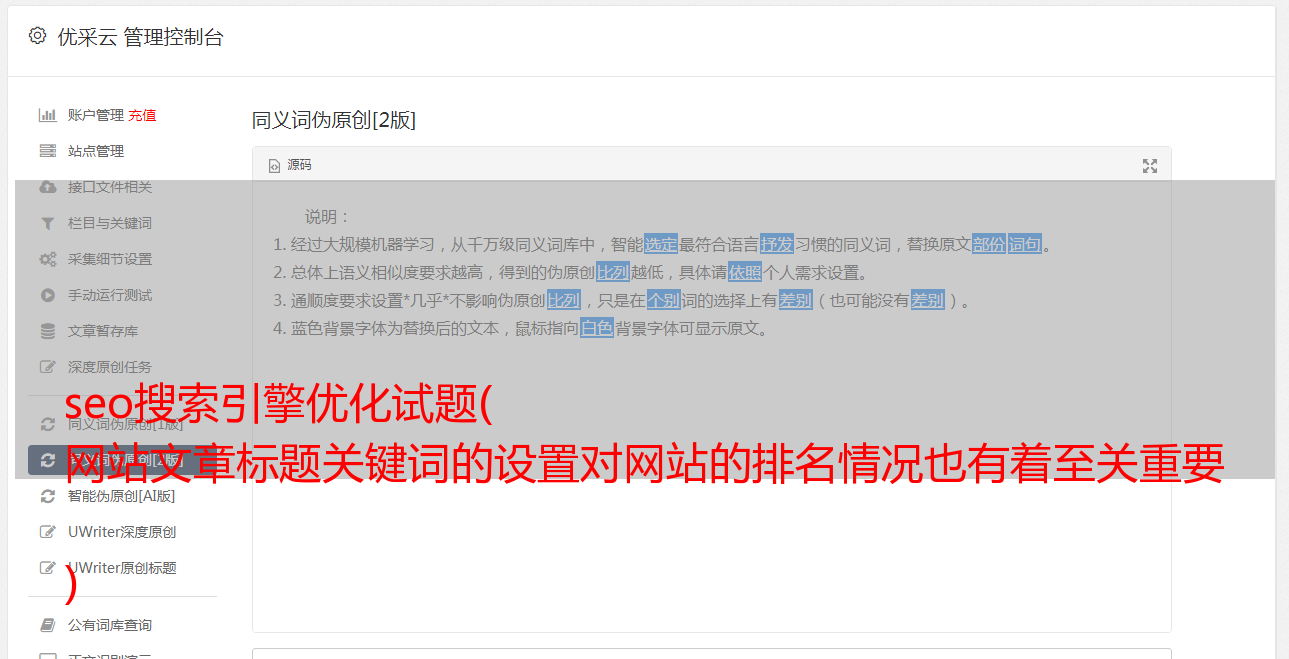Toggle 源码 source code view

[x=290, y=165]
